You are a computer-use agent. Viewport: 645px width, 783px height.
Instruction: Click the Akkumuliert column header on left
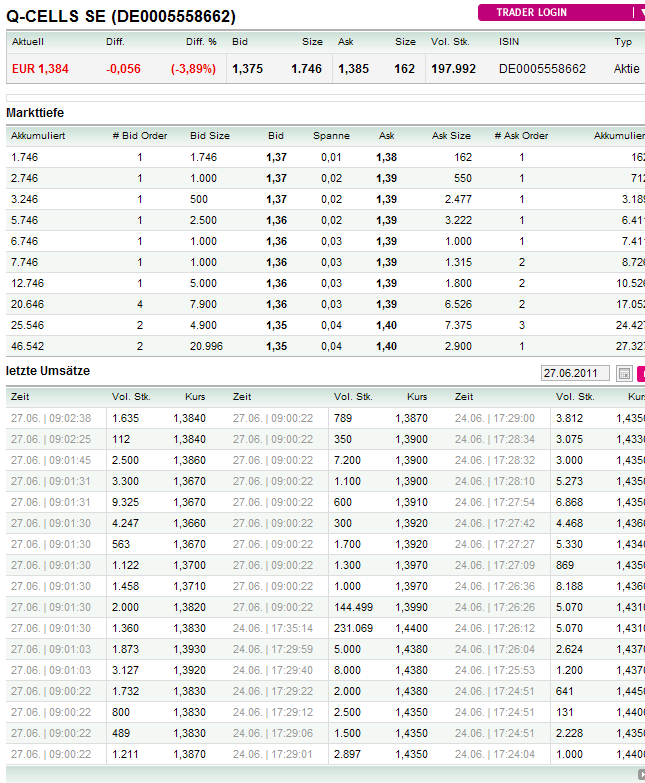(38, 136)
